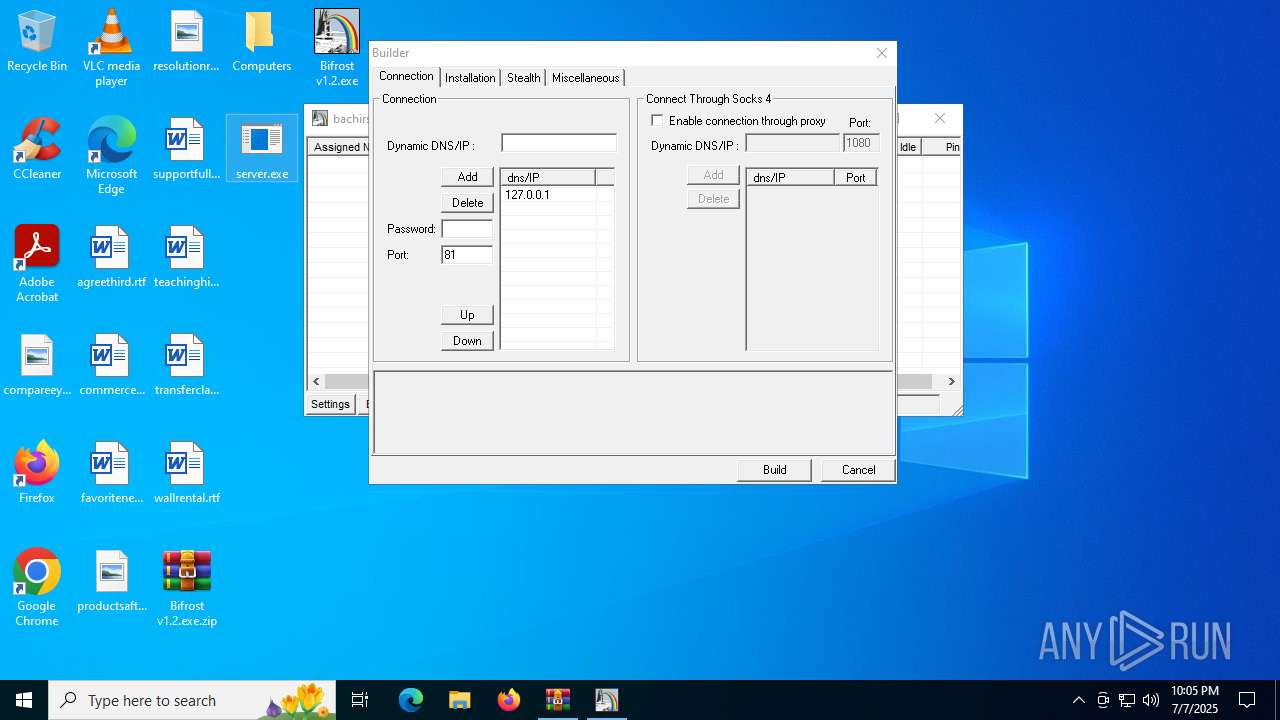The width and height of the screenshot is (1280, 720).
Task: Select supportfull... Word document icon
Action: (x=186, y=150)
